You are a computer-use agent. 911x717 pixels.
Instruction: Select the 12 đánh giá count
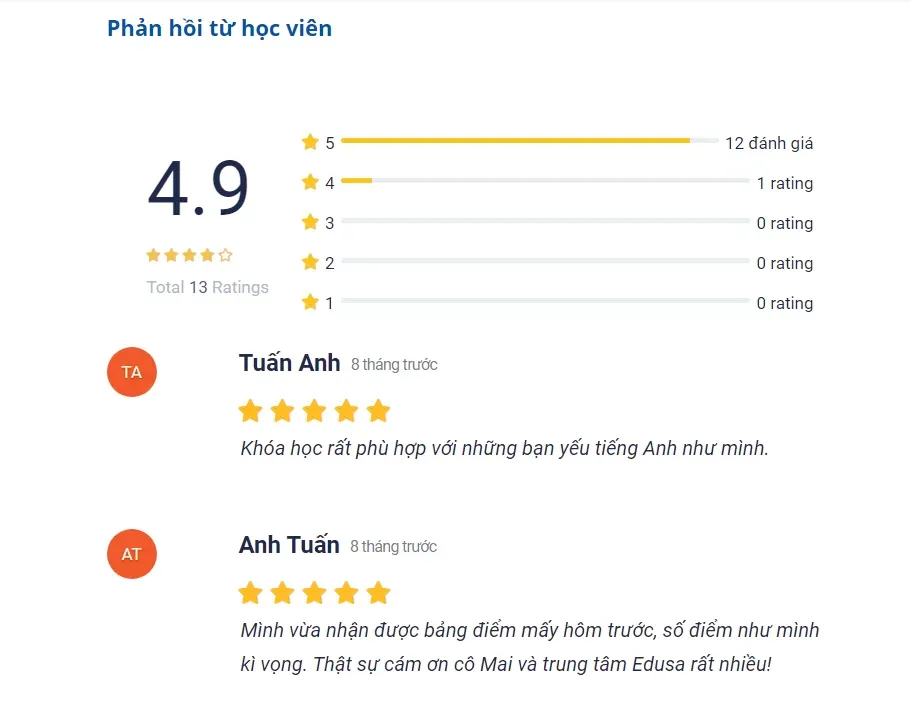(770, 142)
